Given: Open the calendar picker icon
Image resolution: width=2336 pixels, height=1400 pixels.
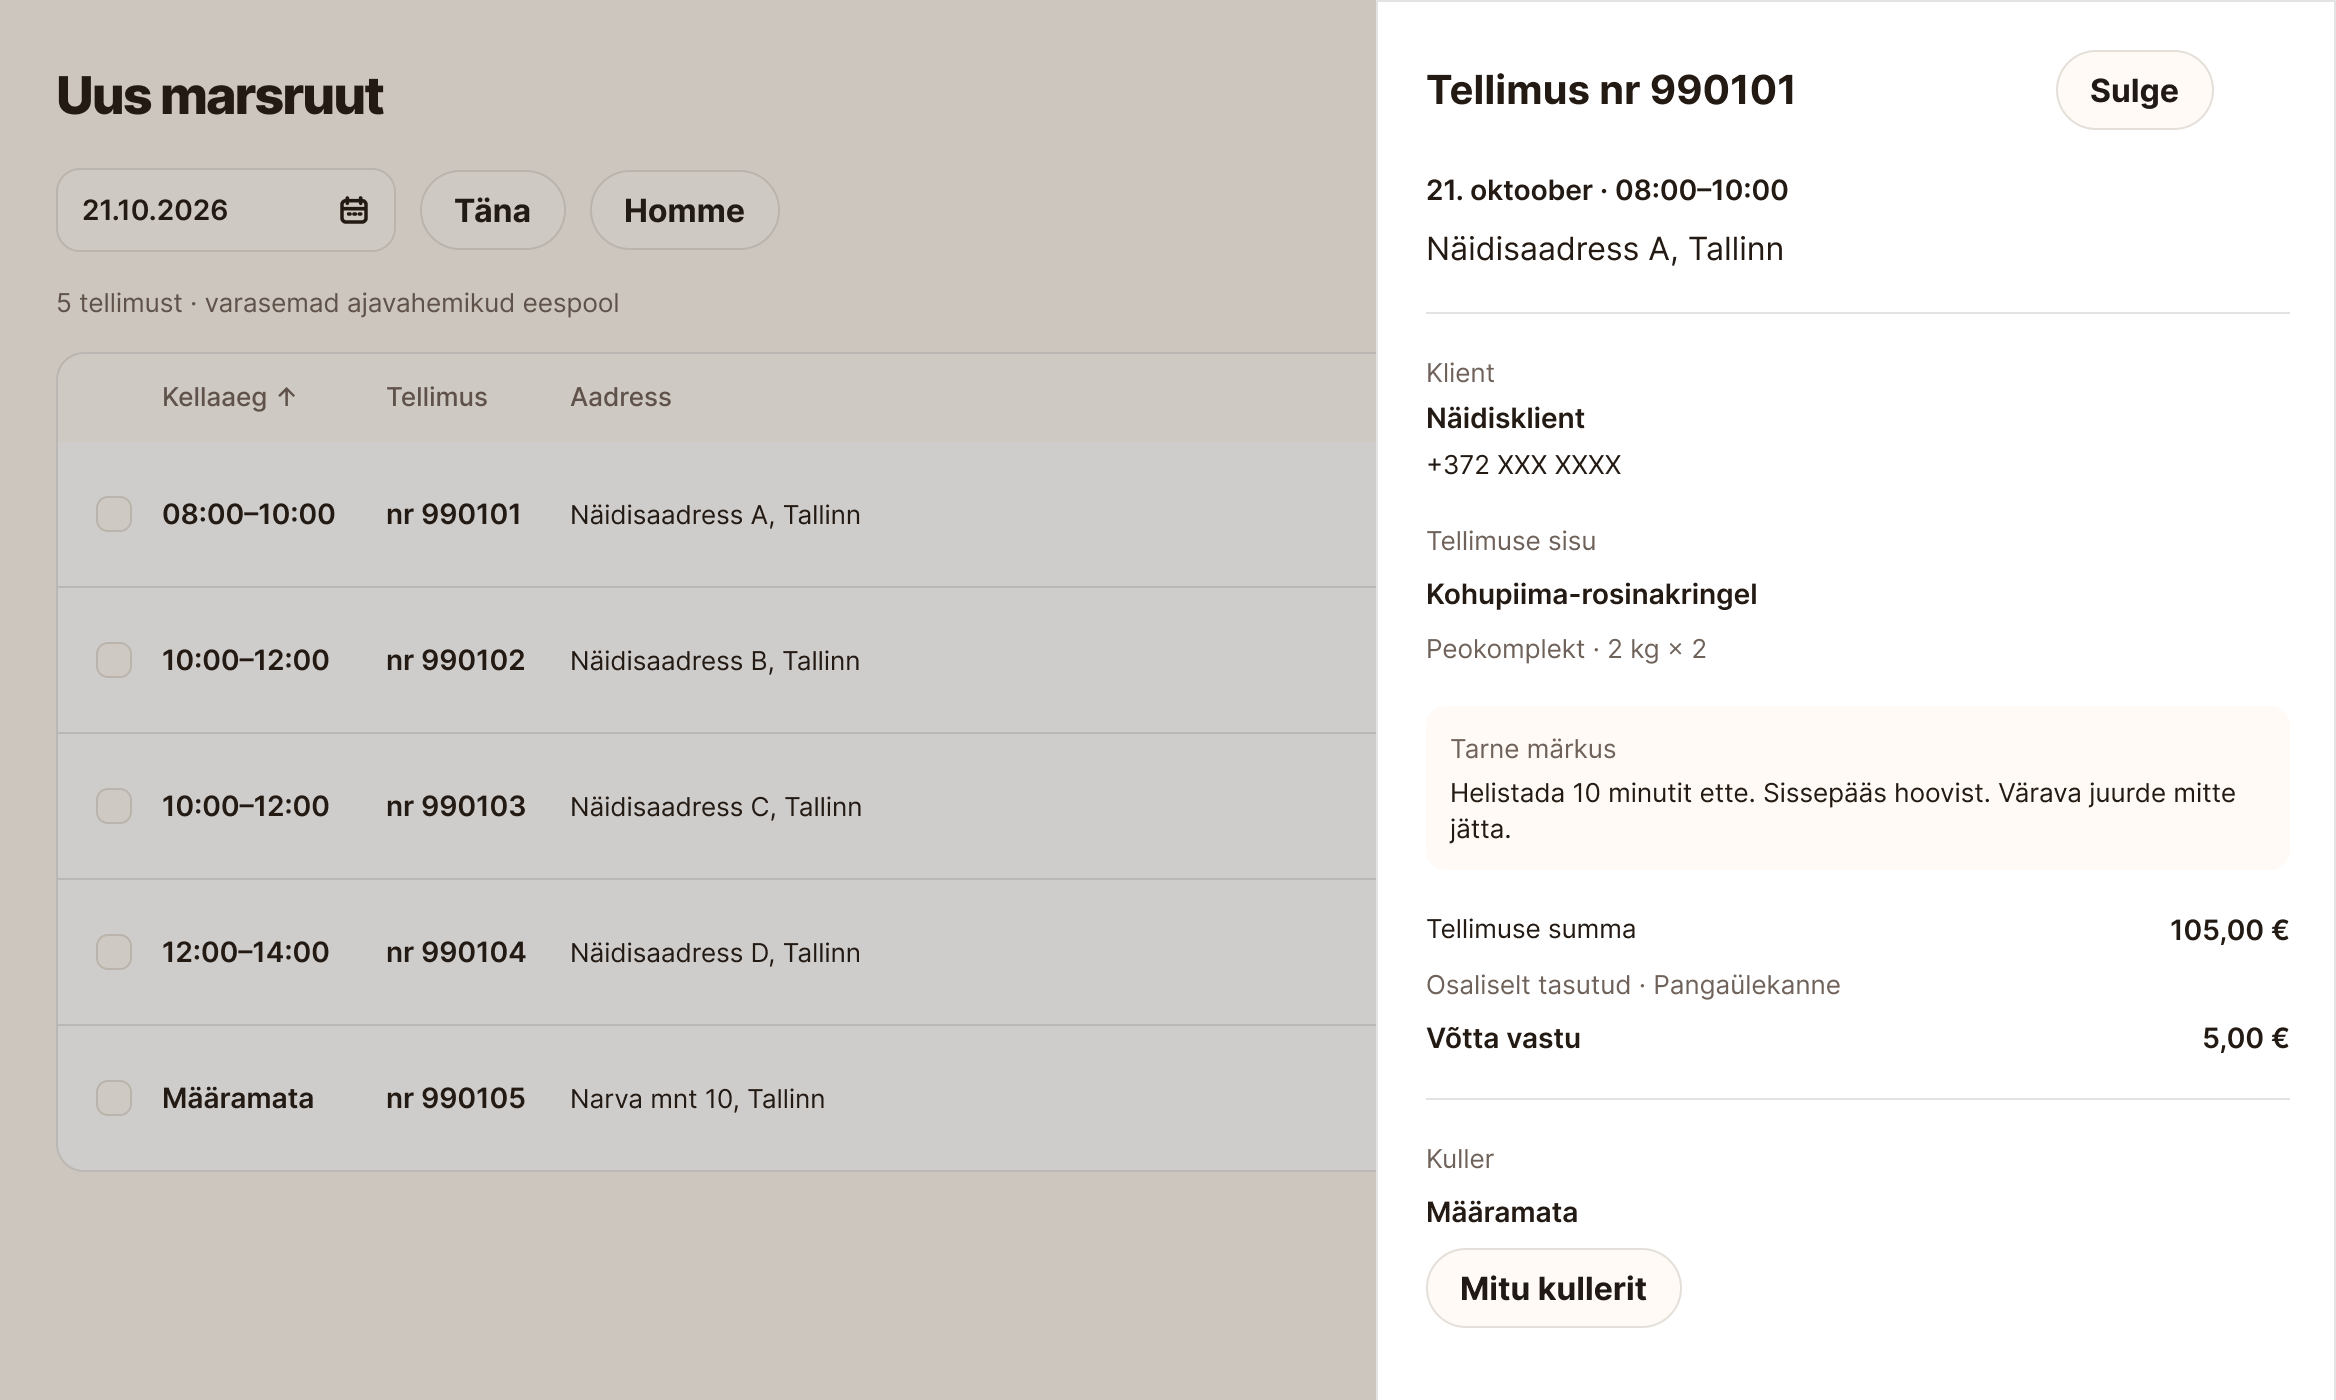Looking at the screenshot, I should pos(354,210).
